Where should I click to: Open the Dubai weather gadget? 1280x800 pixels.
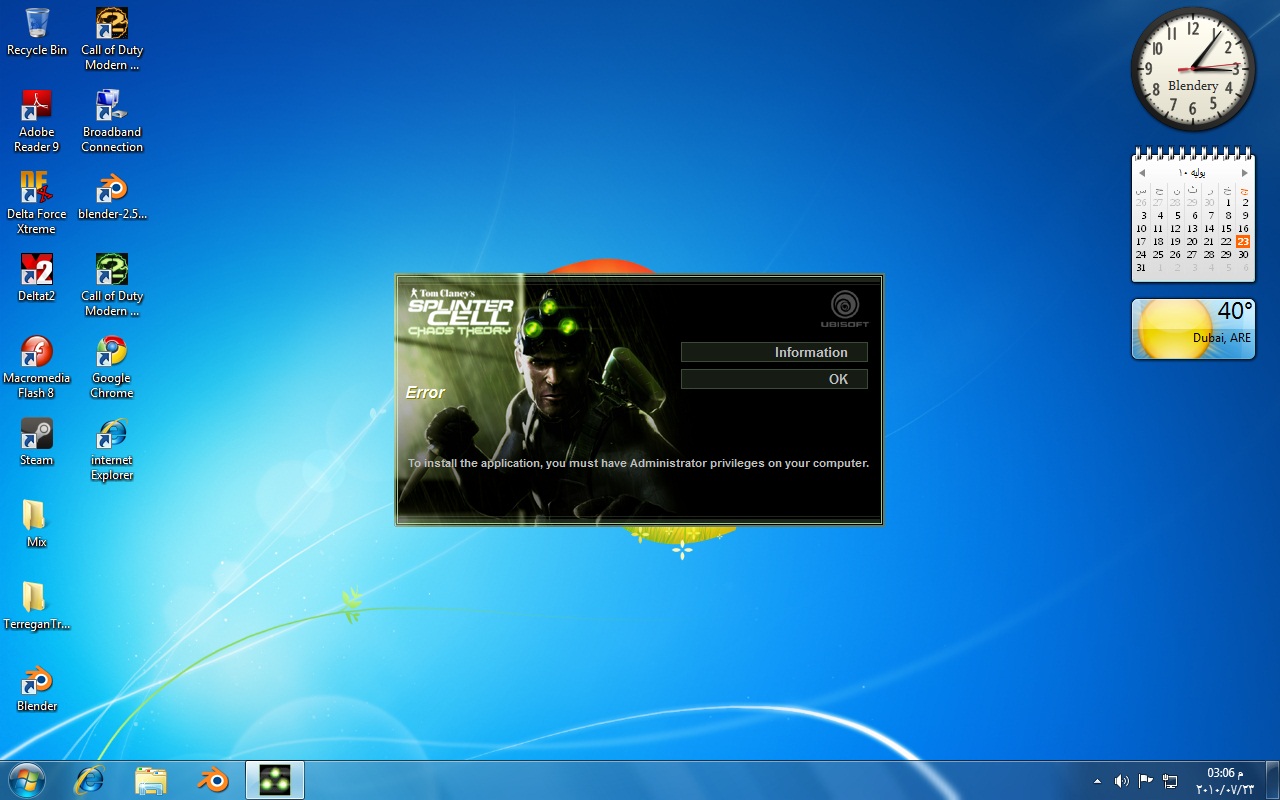pyautogui.click(x=1193, y=329)
